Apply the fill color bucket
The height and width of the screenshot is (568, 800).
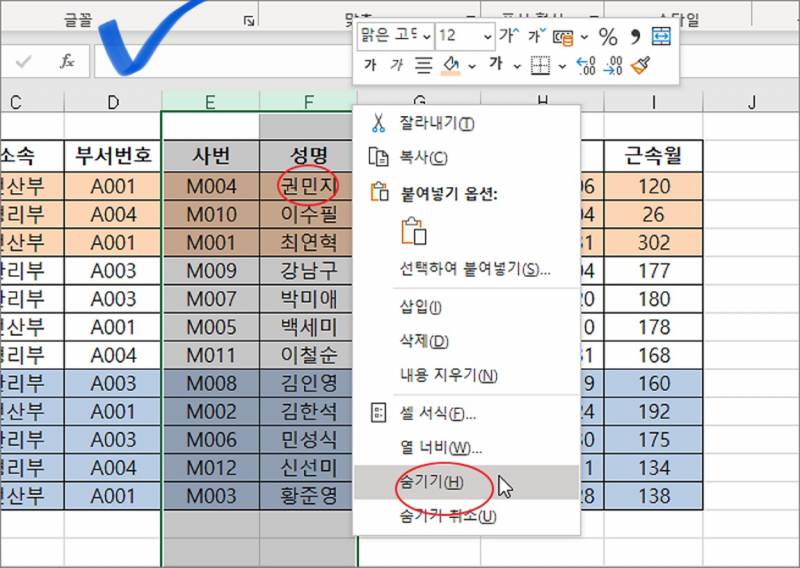451,66
